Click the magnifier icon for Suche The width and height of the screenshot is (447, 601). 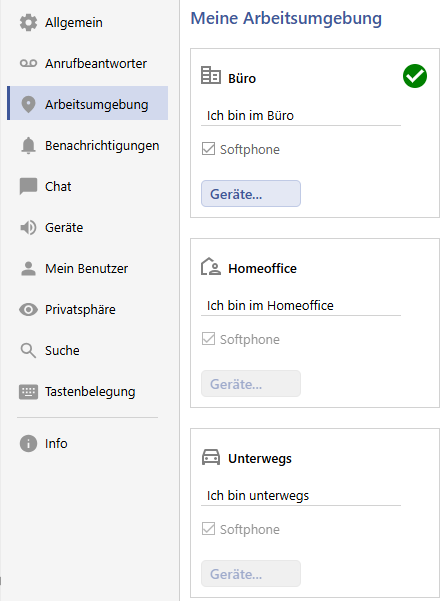pyautogui.click(x=28, y=350)
